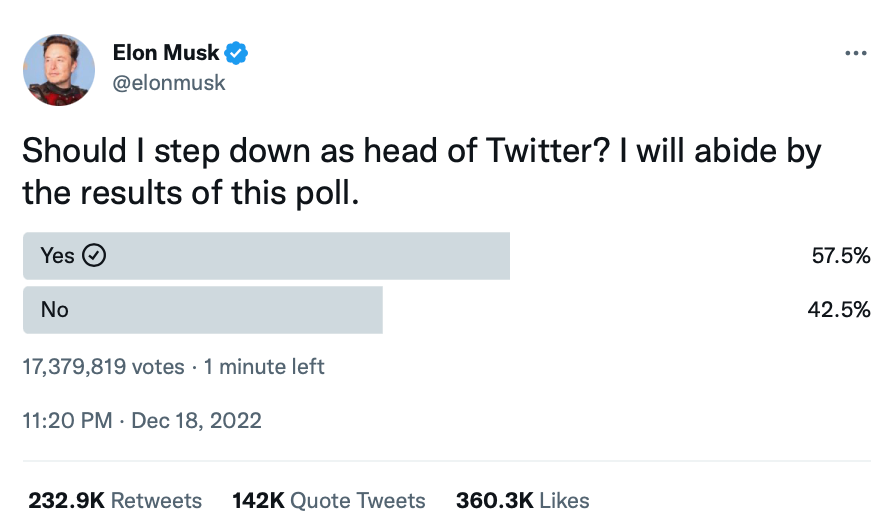View the 232.9K Retweets list
Image resolution: width=886 pixels, height=524 pixels.
coord(115,500)
